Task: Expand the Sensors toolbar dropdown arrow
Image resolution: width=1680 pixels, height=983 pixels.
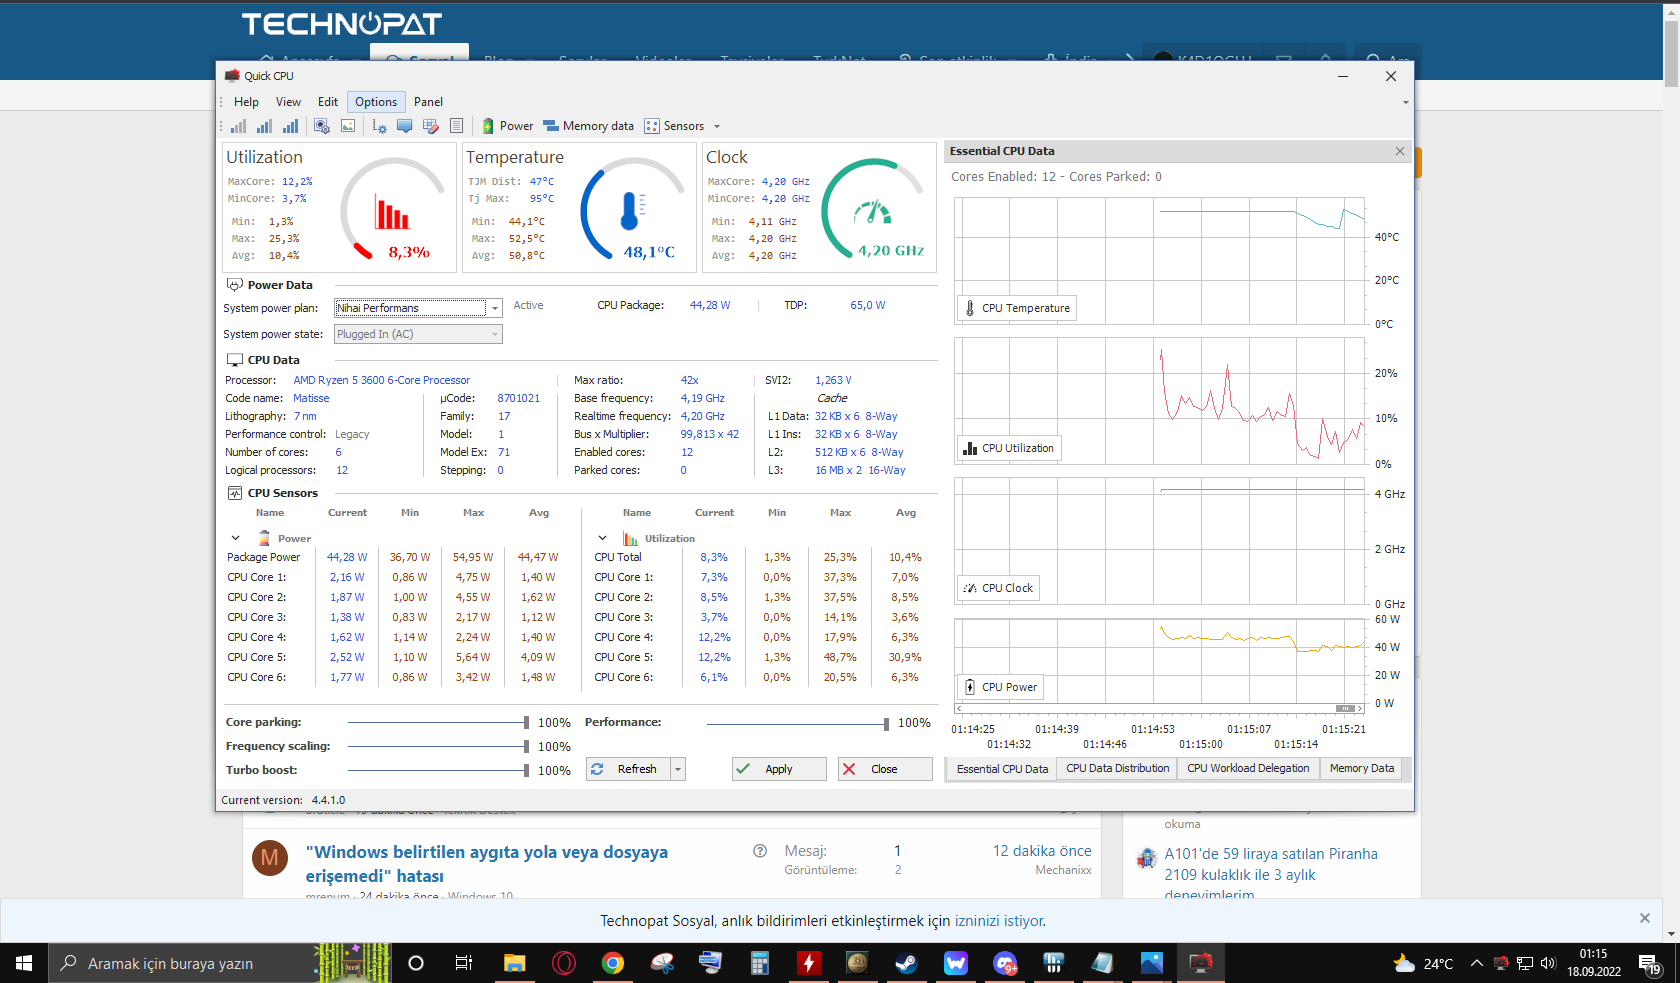Action: (717, 126)
